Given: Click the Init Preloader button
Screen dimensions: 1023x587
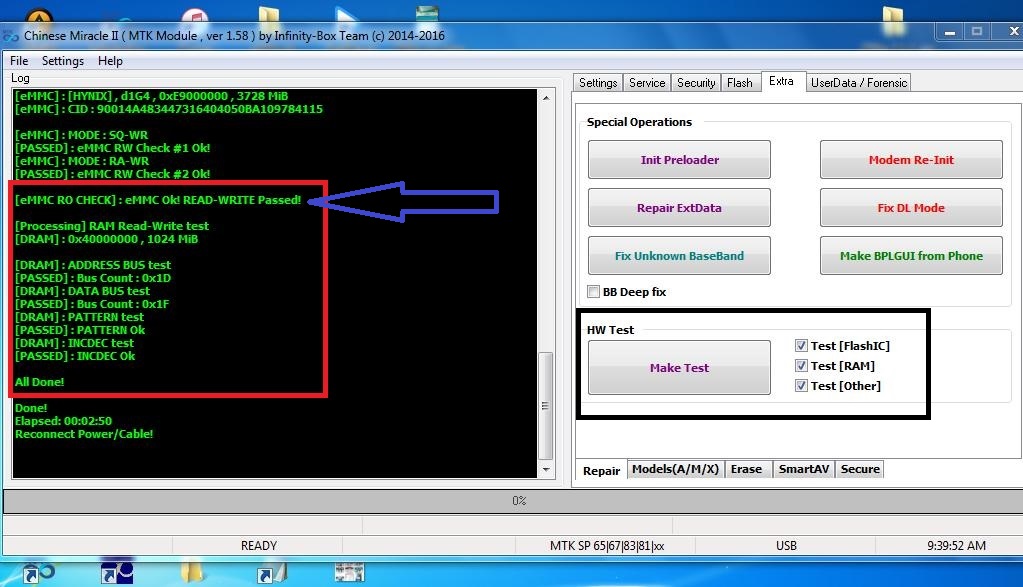Looking at the screenshot, I should (679, 160).
